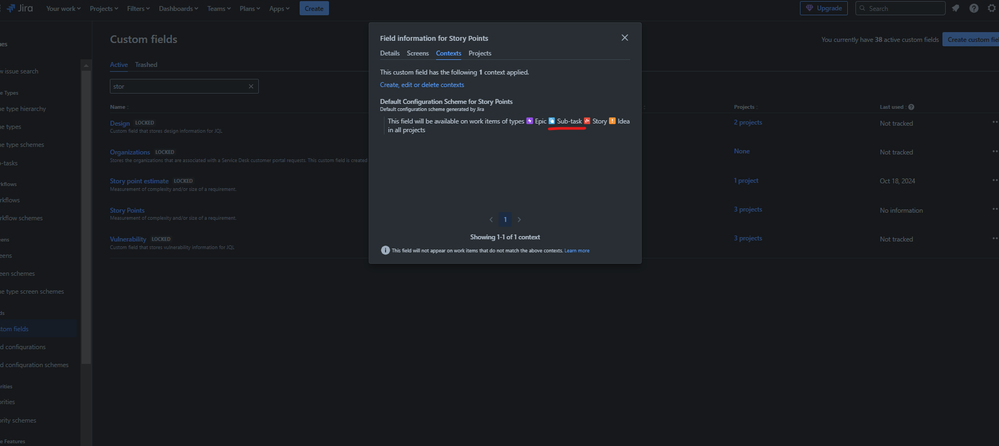Expand the Your work dropdown
The image size is (999, 446).
pos(64,8)
